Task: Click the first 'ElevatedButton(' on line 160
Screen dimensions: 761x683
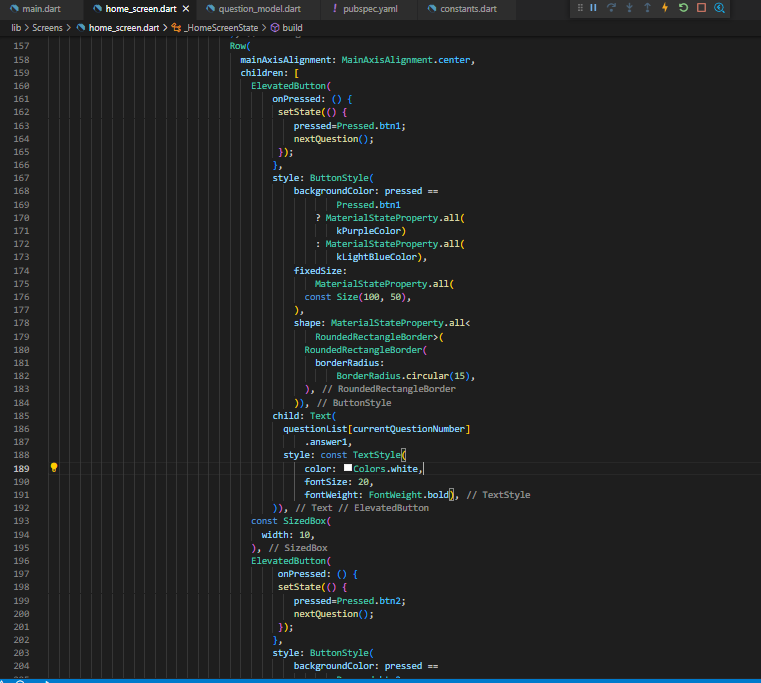Action: click(291, 86)
